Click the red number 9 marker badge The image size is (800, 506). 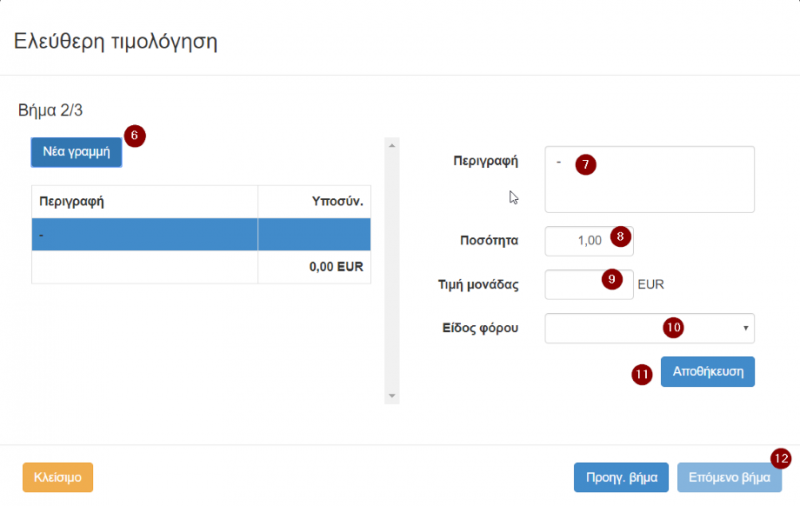pos(612,280)
